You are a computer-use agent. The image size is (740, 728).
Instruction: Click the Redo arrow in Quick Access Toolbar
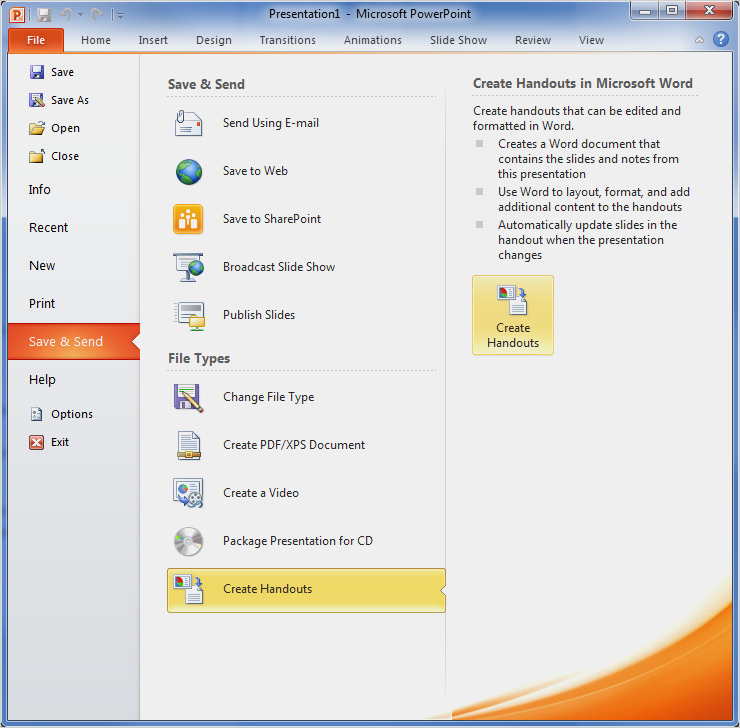(x=97, y=15)
